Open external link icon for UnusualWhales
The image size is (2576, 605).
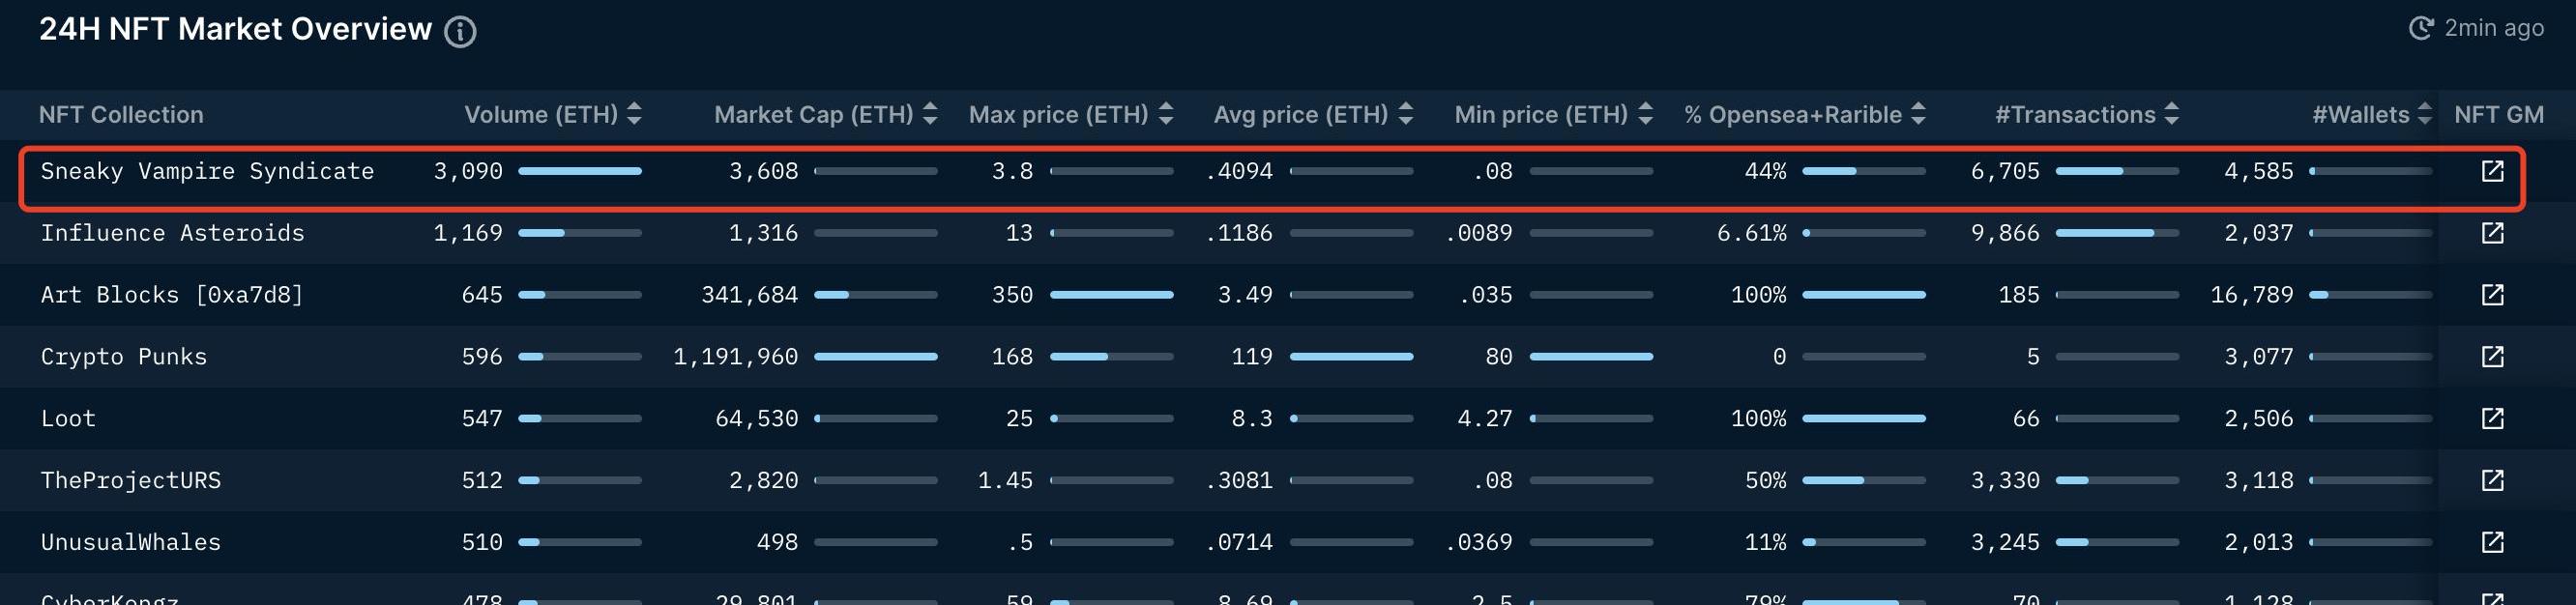click(2492, 542)
